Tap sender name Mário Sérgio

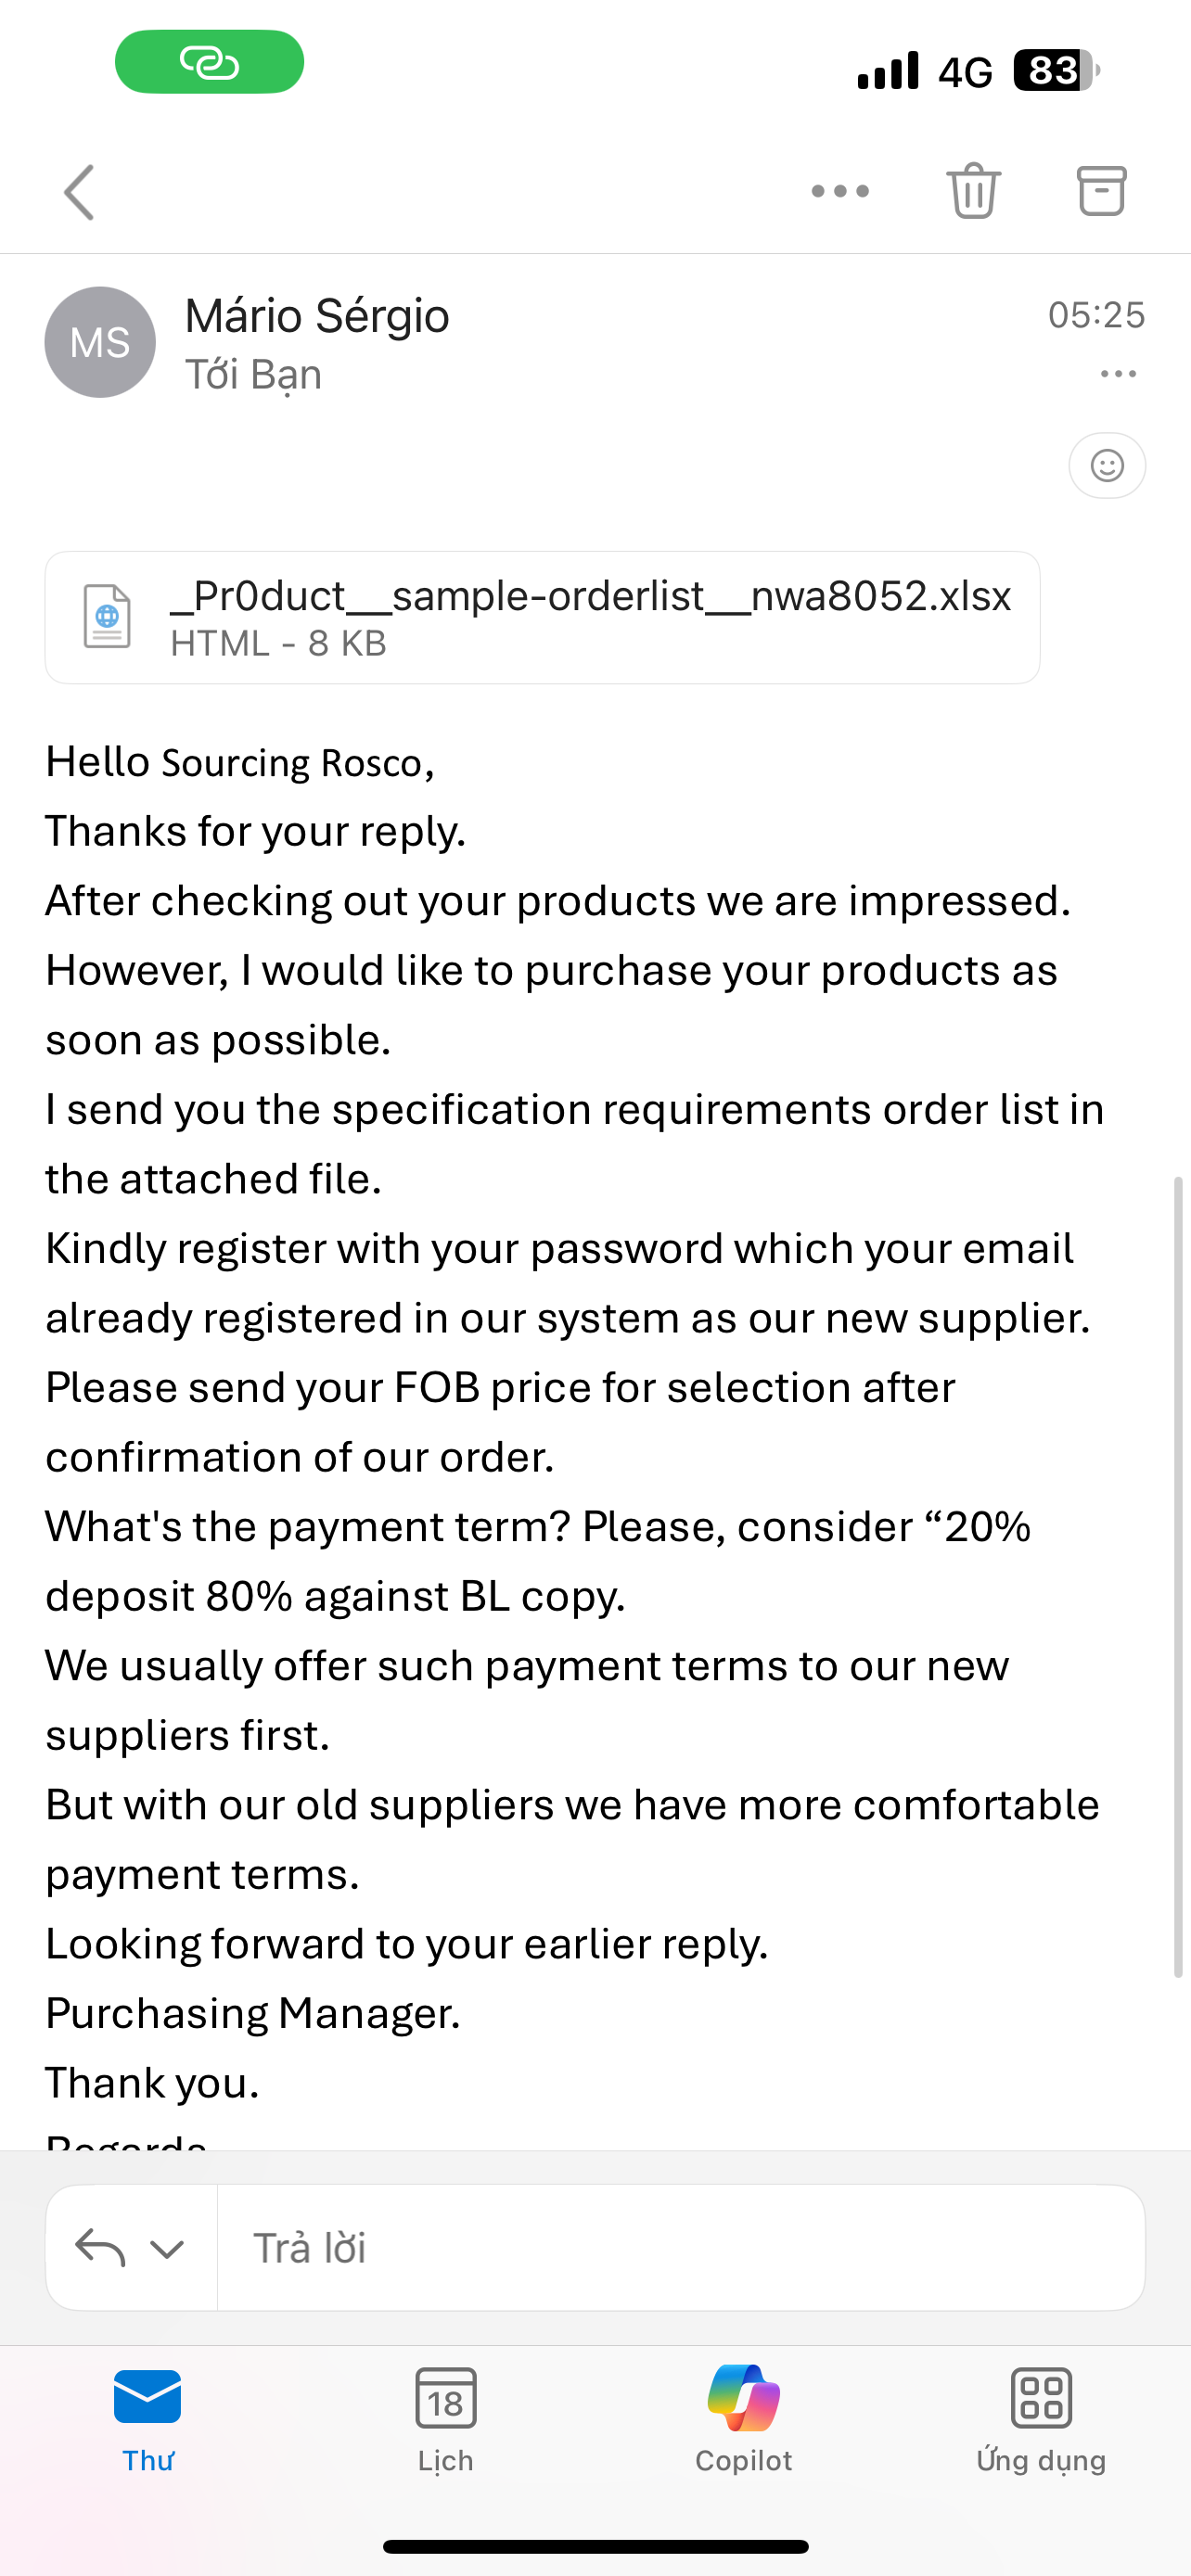point(317,316)
